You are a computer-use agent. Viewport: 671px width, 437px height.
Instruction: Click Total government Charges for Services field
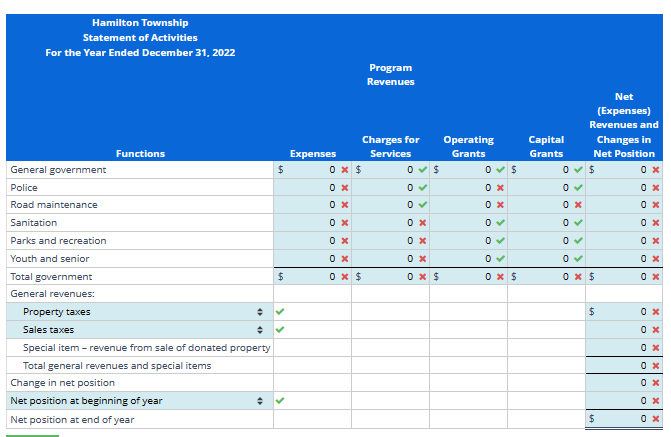click(x=390, y=276)
